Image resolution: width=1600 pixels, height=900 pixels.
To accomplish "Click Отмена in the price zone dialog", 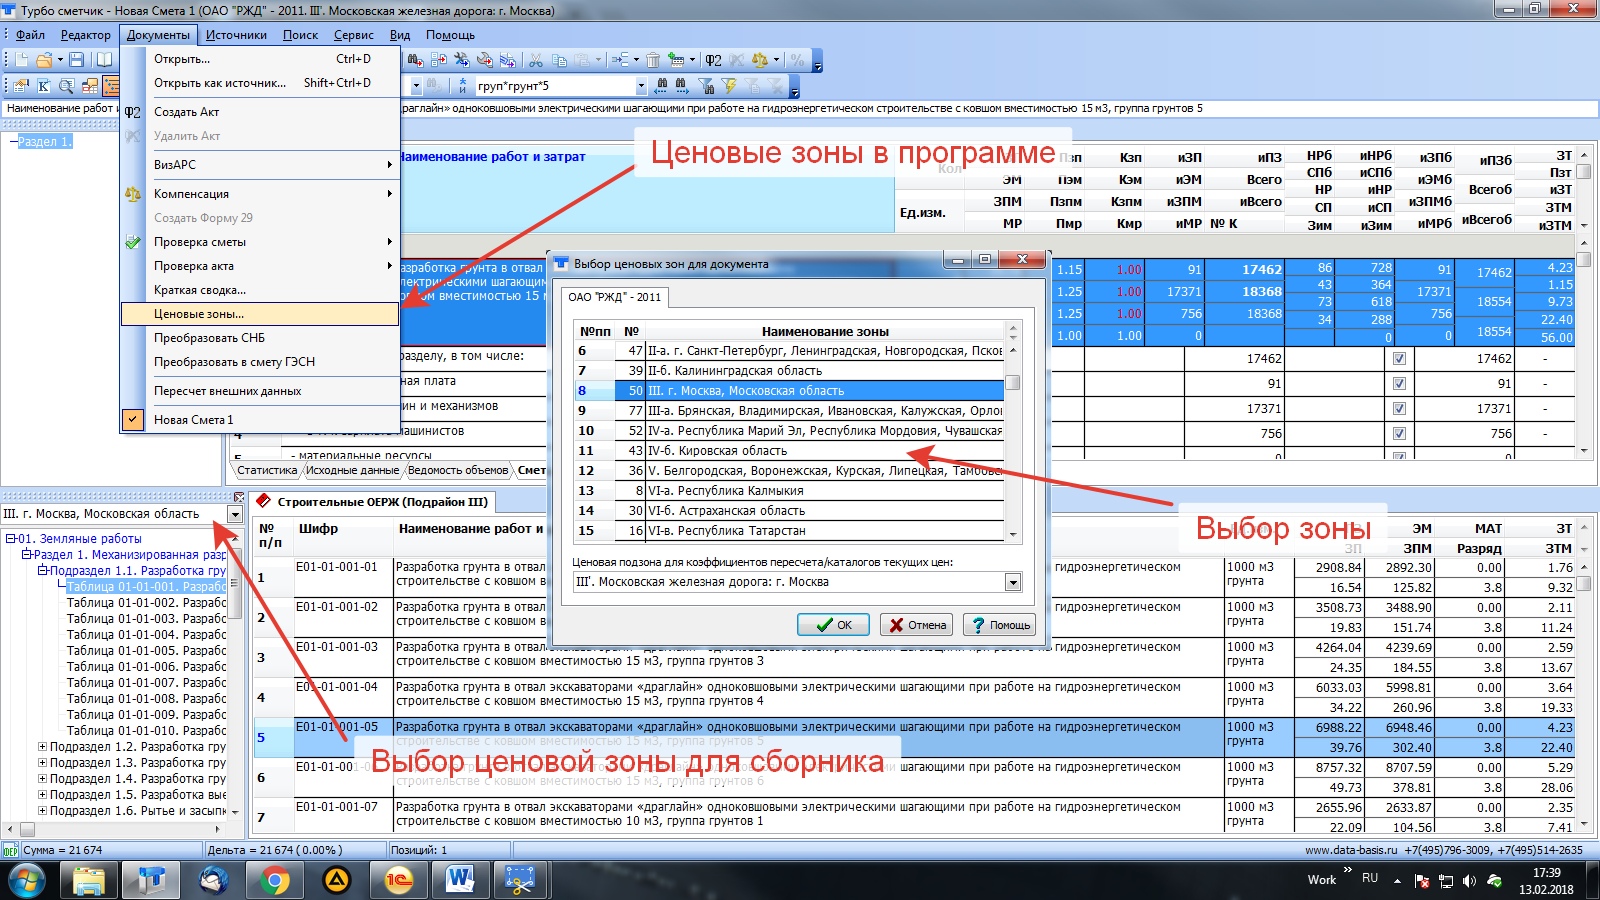I will pos(917,625).
